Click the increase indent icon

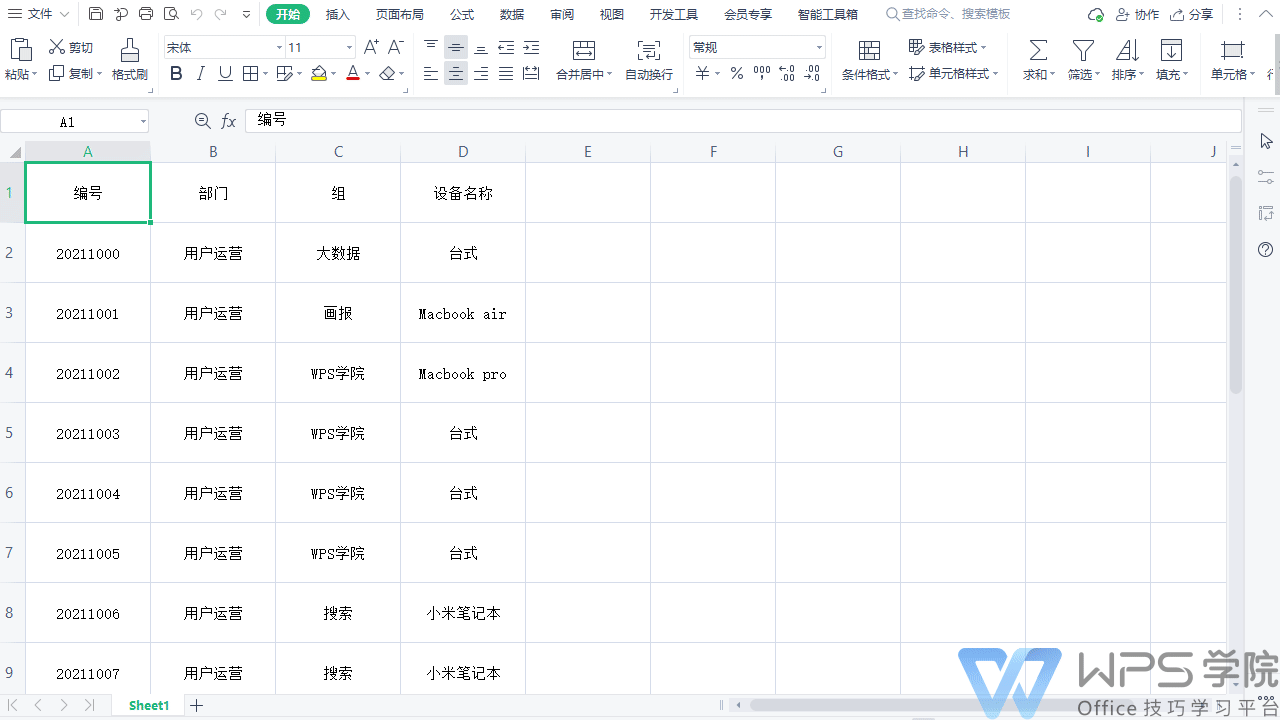pos(531,47)
